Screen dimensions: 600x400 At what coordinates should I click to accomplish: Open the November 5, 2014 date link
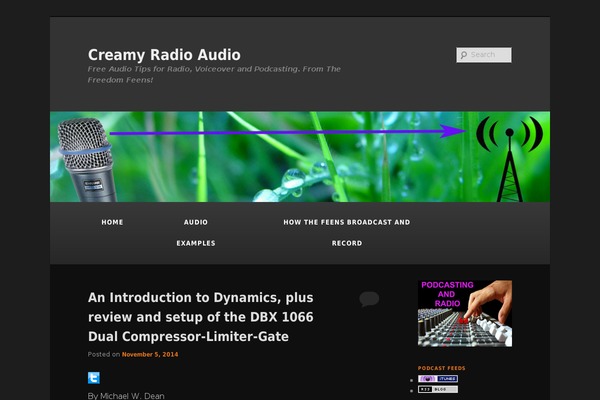[x=150, y=354]
